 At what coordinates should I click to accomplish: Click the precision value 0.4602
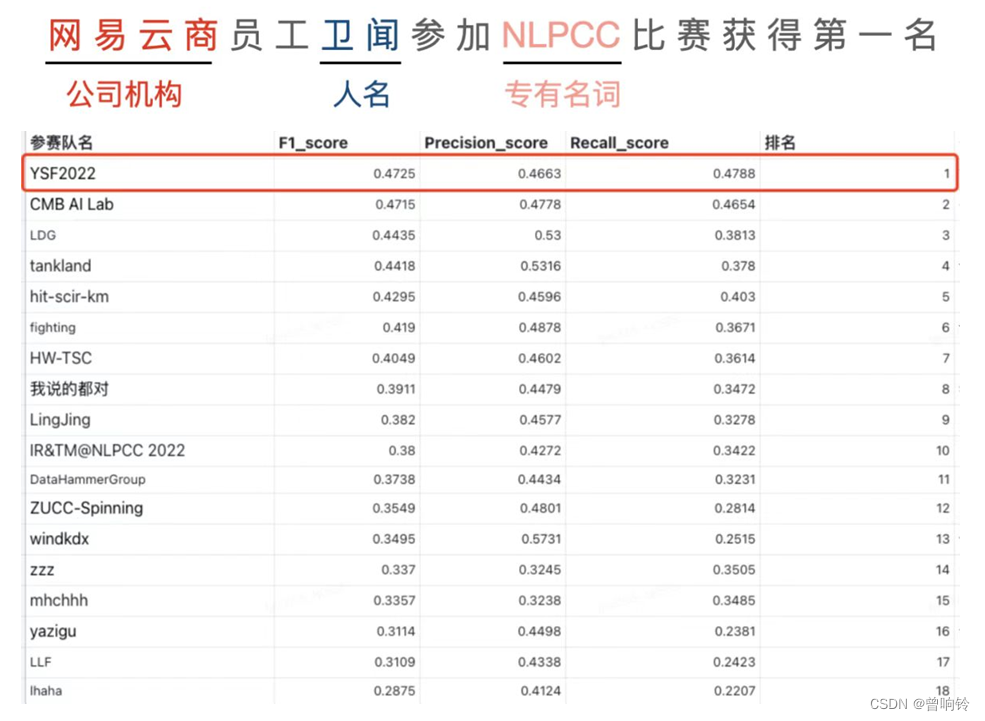(540, 358)
